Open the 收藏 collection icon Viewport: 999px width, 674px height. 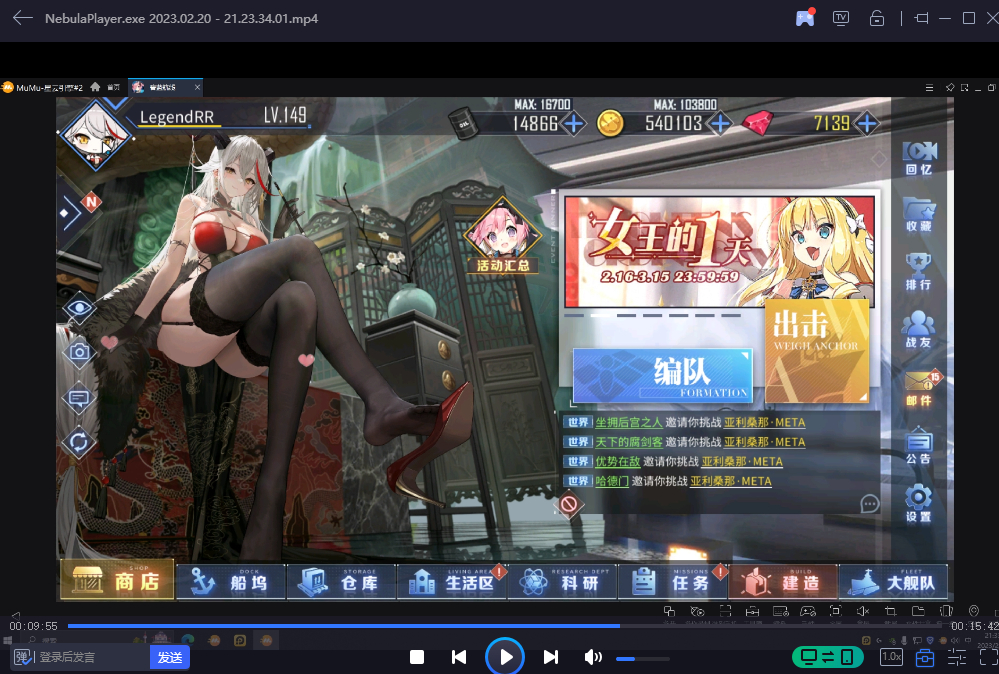point(919,215)
